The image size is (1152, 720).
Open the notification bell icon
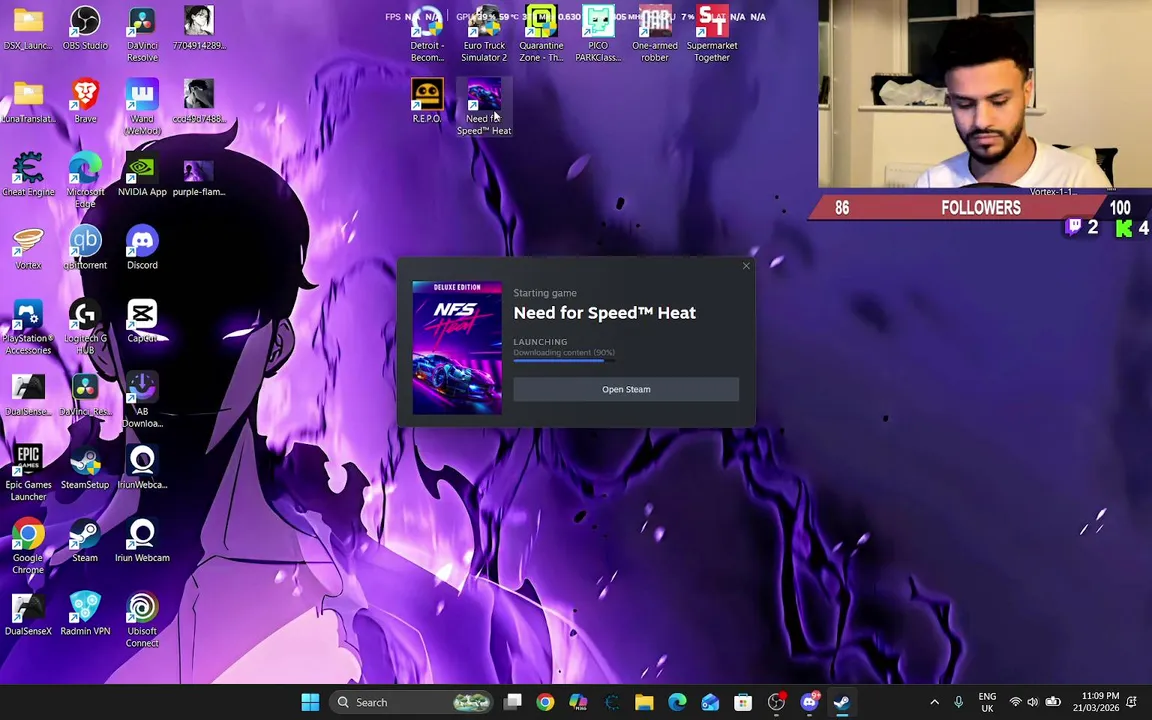click(1132, 702)
